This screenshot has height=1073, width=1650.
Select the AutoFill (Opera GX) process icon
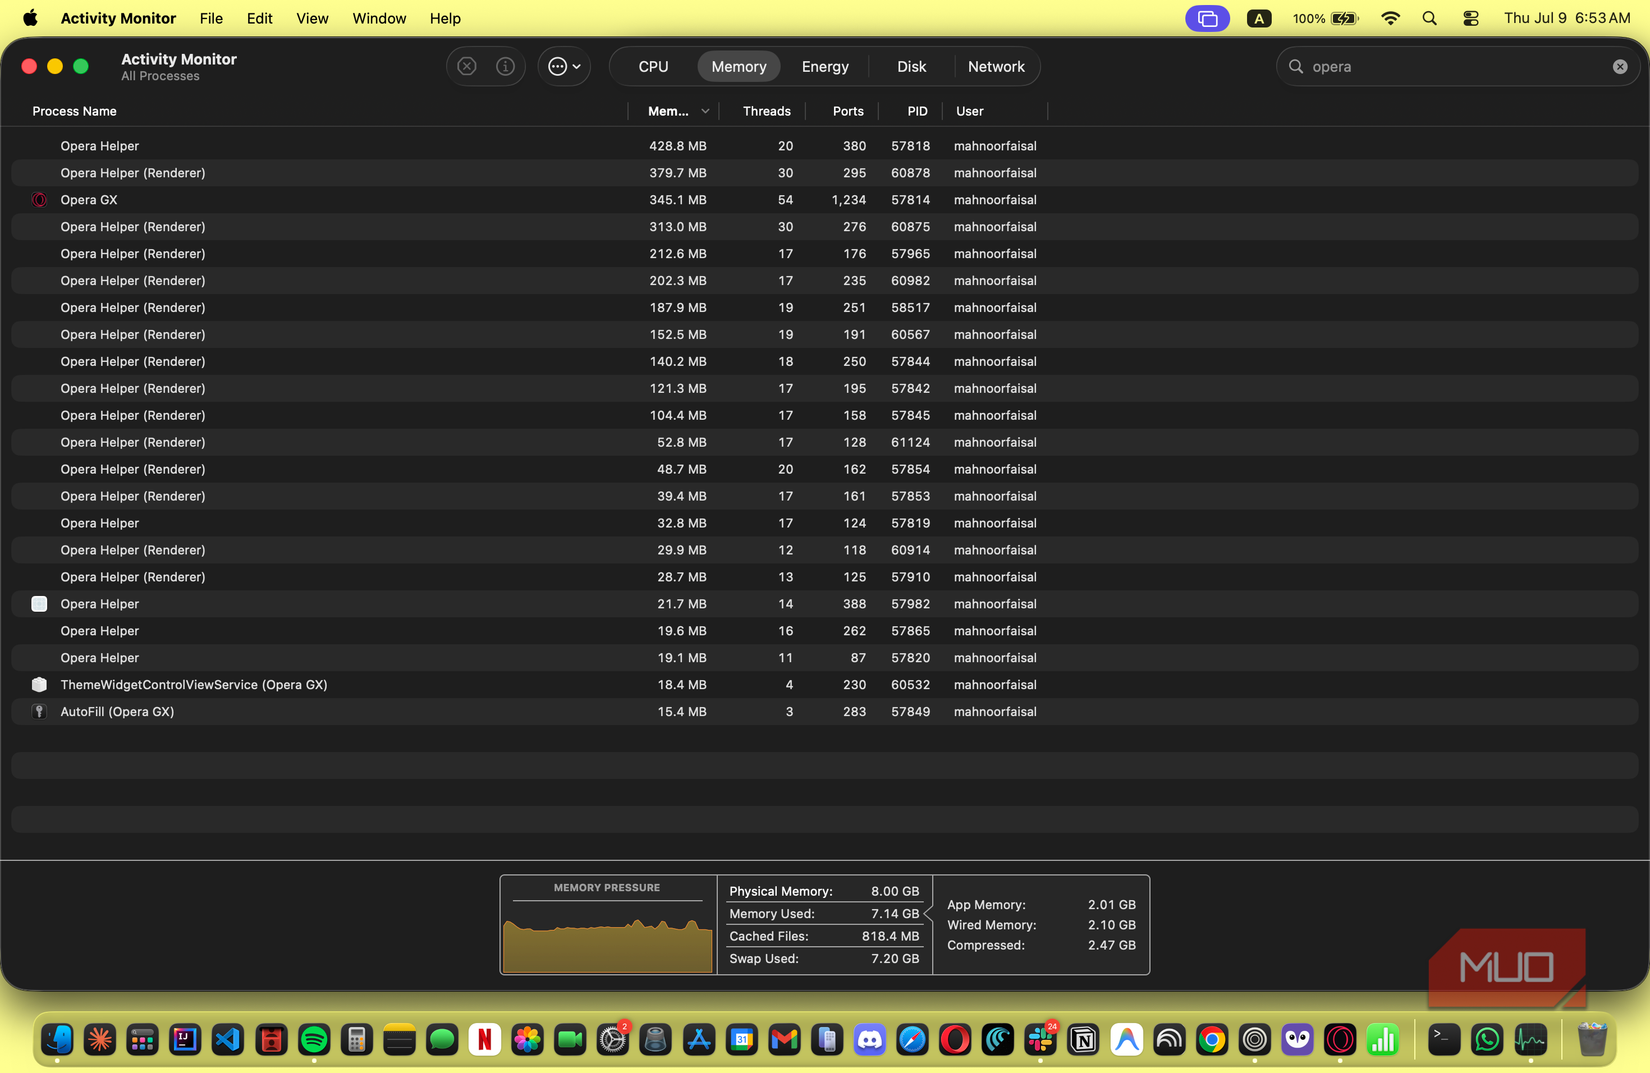point(39,712)
